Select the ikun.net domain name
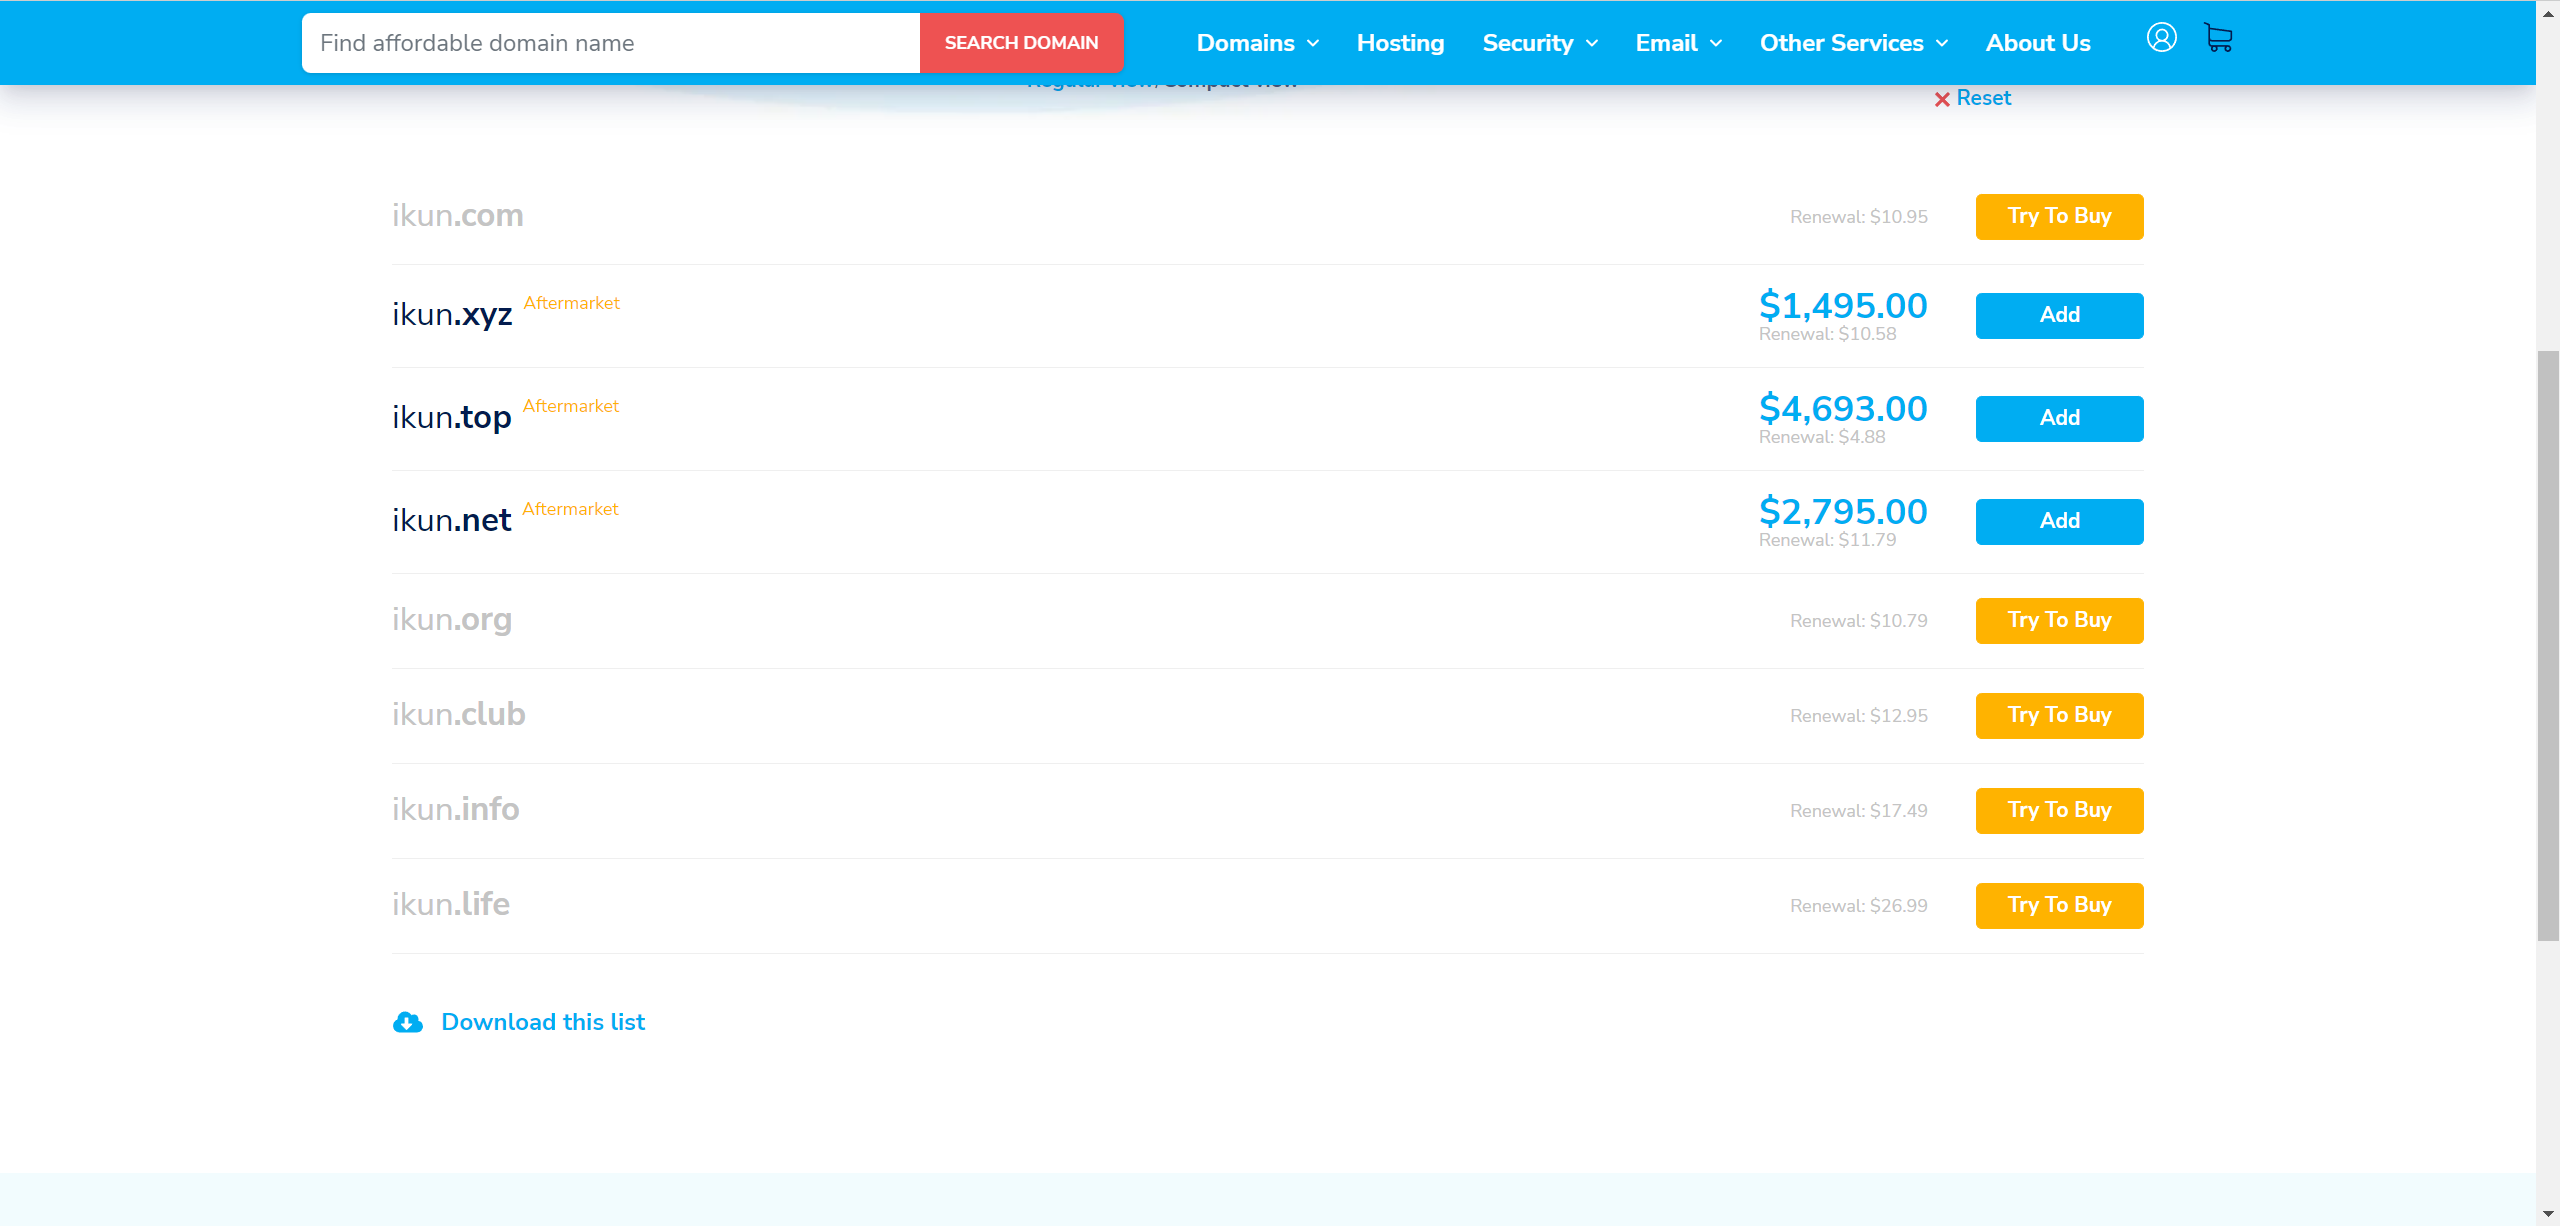This screenshot has width=2560, height=1226. [451, 520]
